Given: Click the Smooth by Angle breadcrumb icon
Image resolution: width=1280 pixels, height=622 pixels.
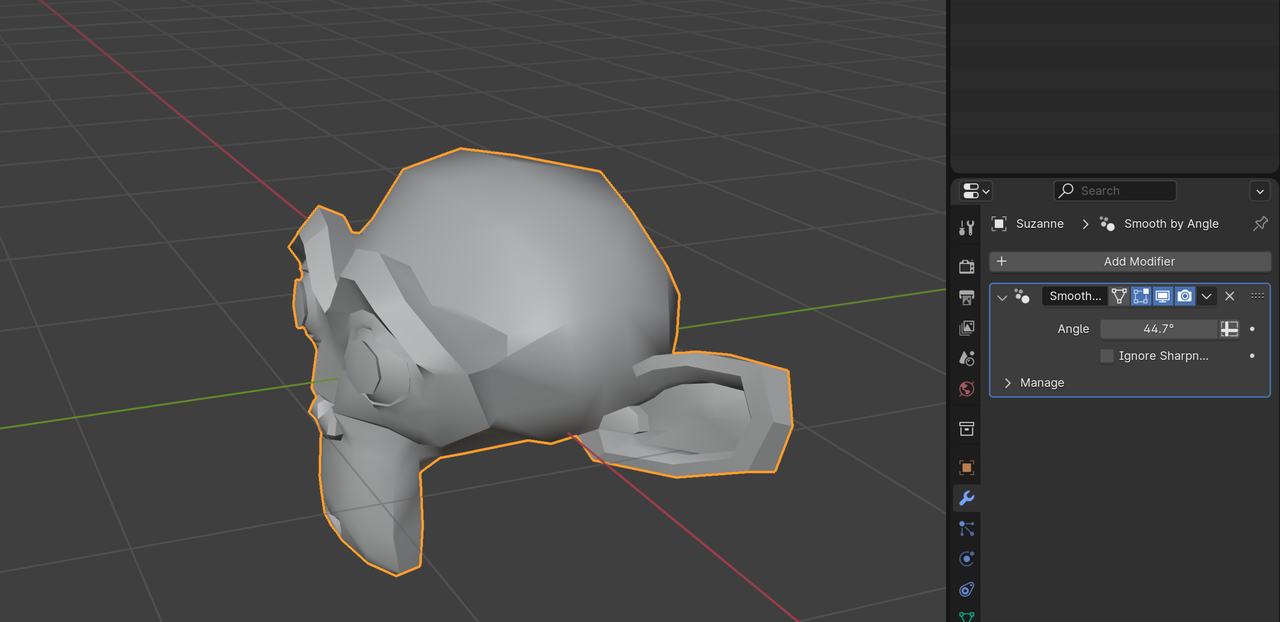Looking at the screenshot, I should (1107, 224).
